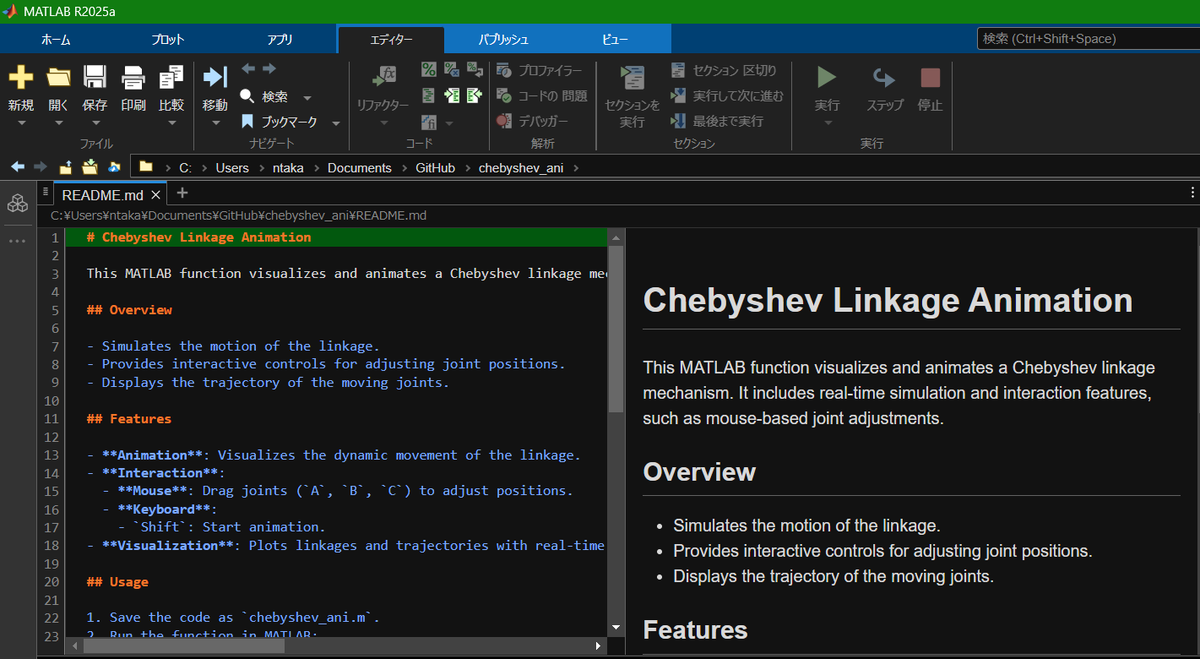
Task: Click the comment (%) code icon
Action: pyautogui.click(x=429, y=69)
